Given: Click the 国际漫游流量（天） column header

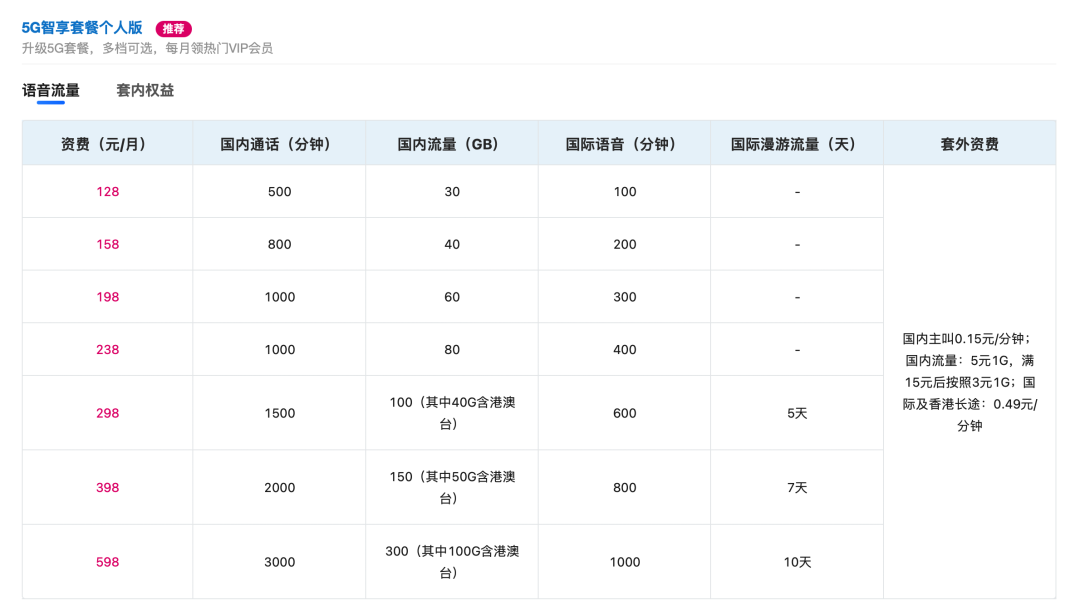Looking at the screenshot, I should pos(796,143).
